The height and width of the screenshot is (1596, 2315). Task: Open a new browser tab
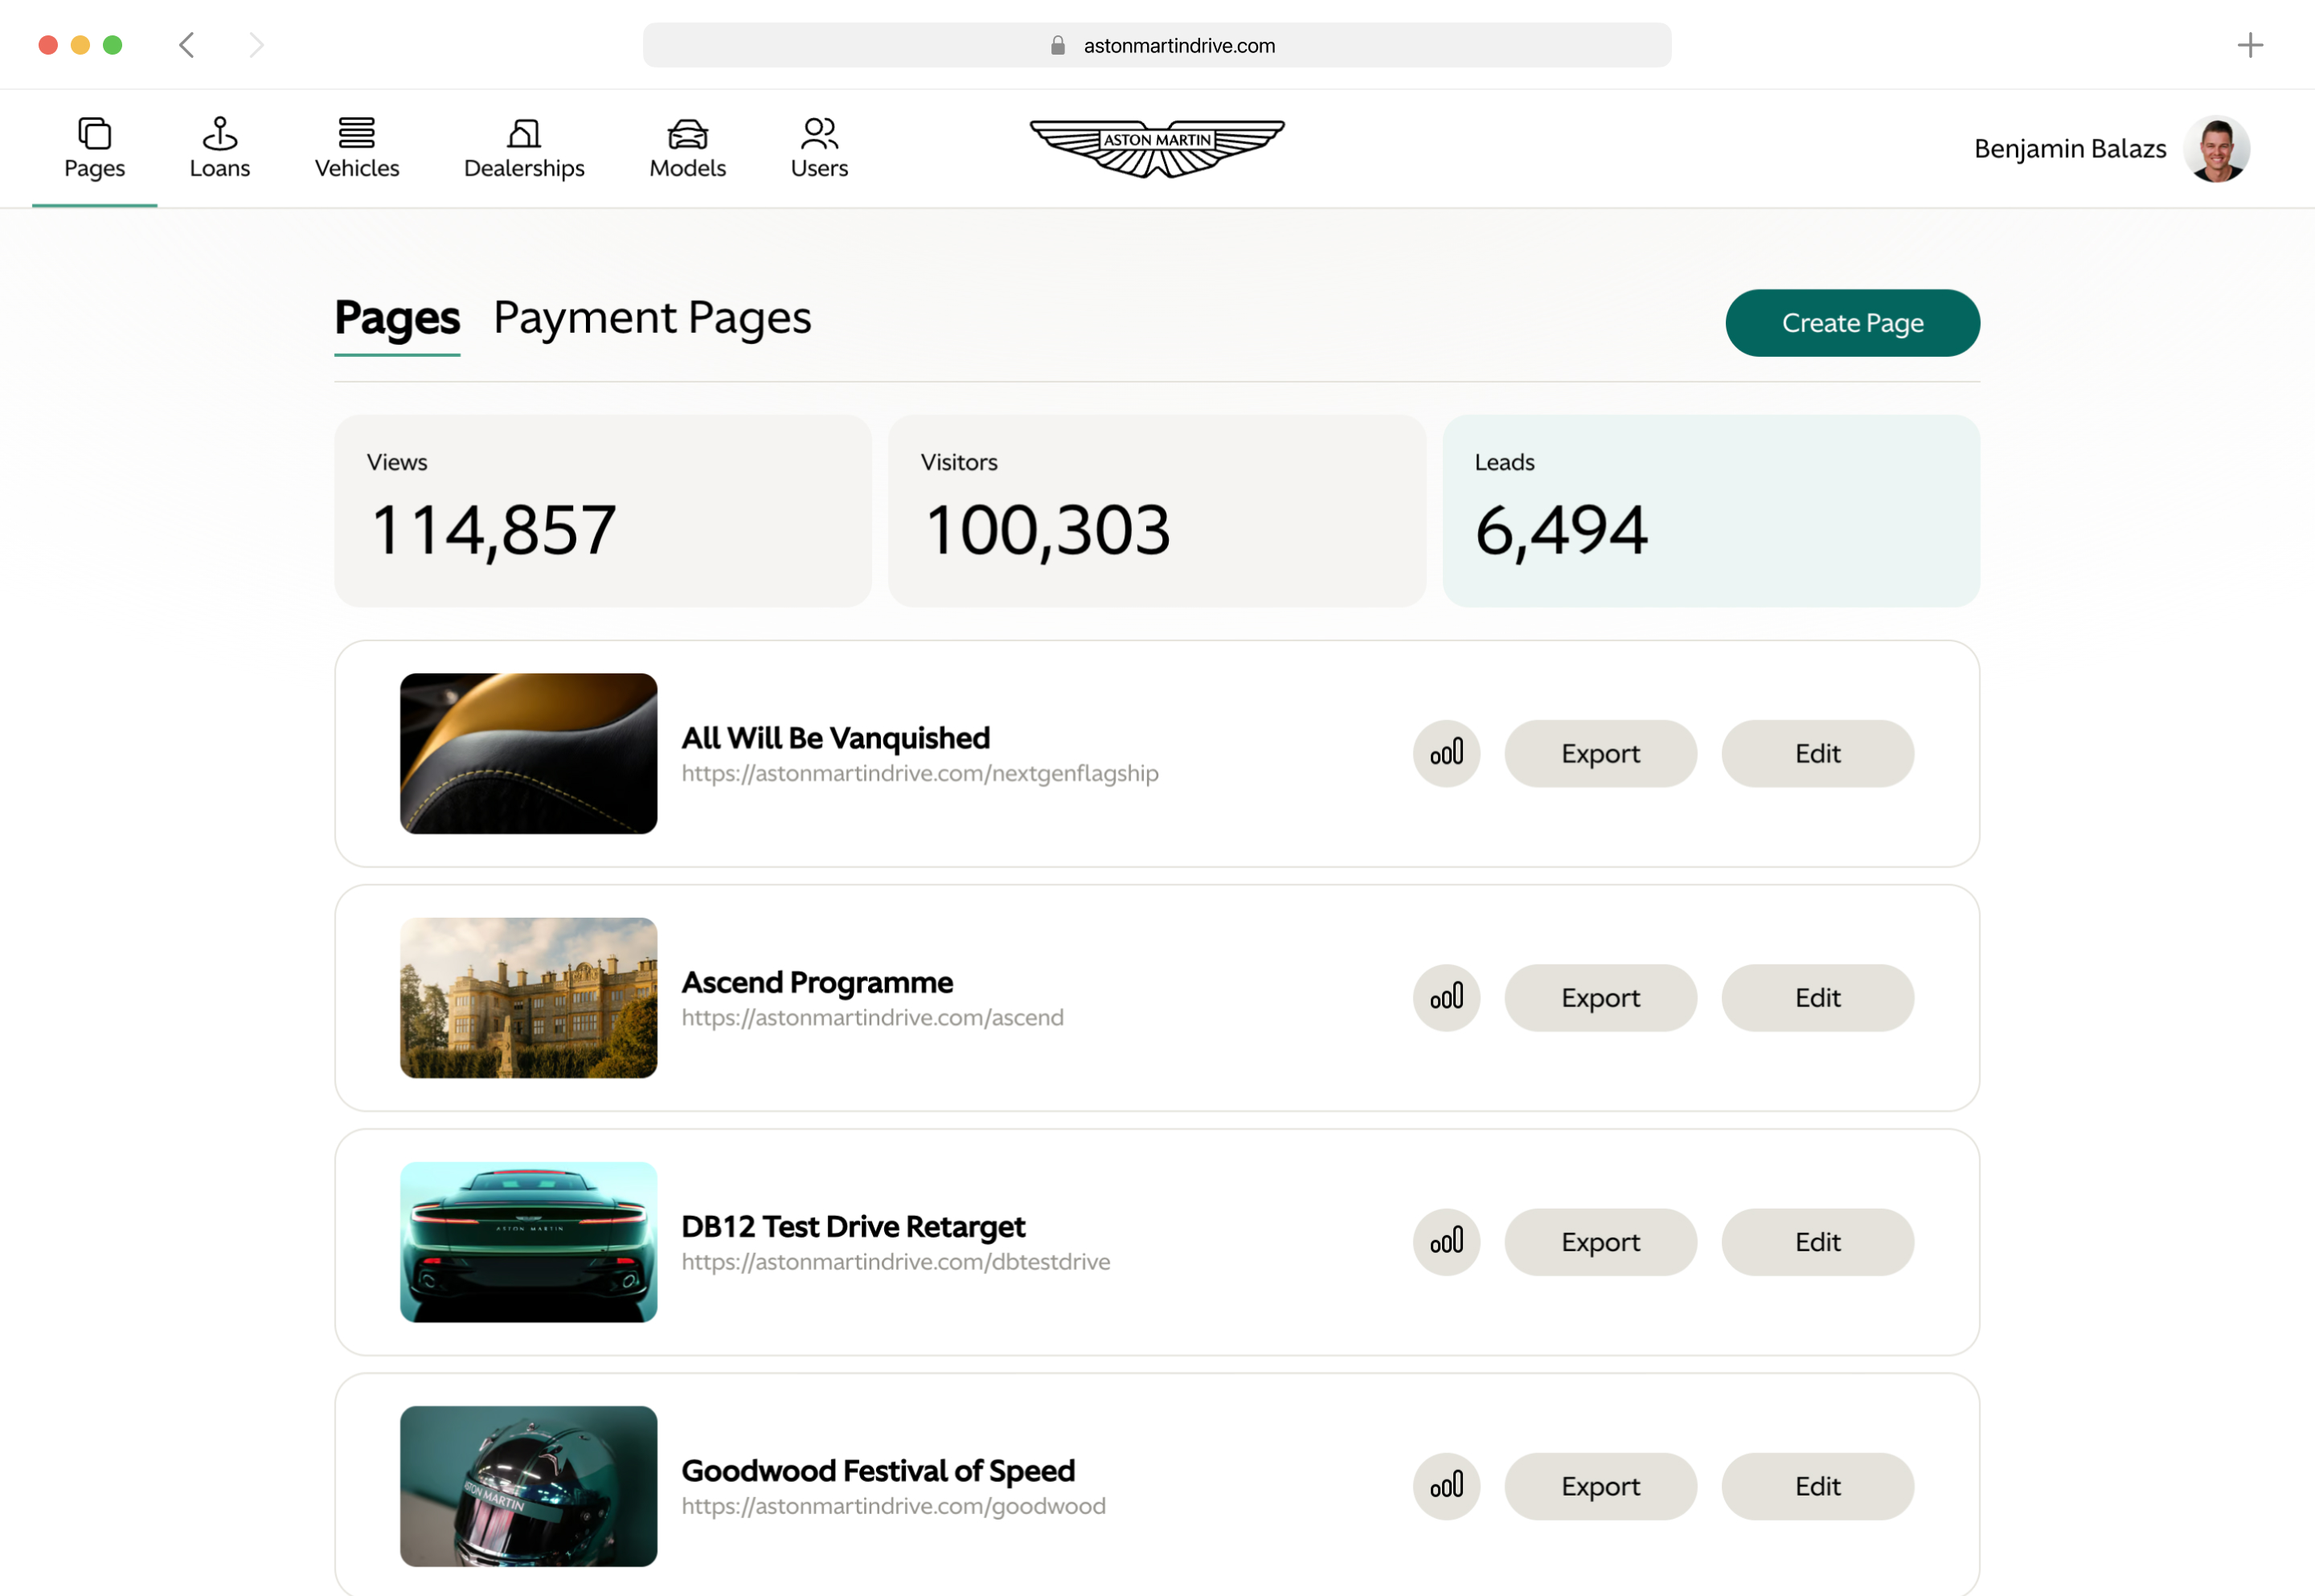pos(2249,45)
